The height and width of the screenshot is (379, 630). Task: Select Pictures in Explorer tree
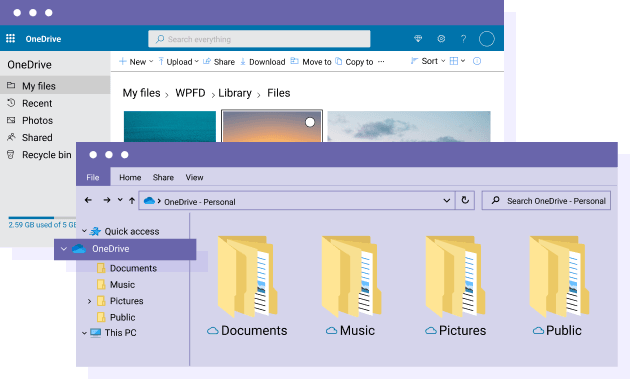[x=127, y=301]
